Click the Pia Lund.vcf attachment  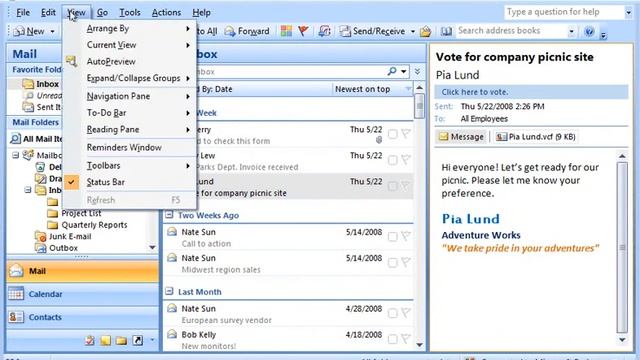tap(536, 137)
